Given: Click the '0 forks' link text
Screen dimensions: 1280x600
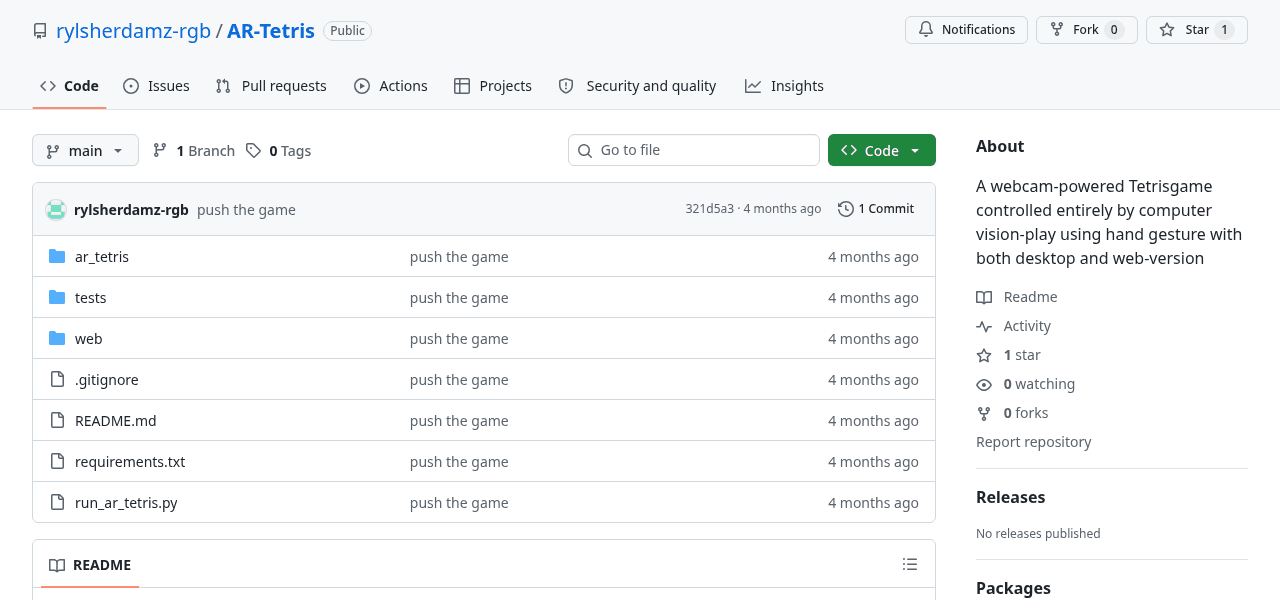Looking at the screenshot, I should [1026, 413].
